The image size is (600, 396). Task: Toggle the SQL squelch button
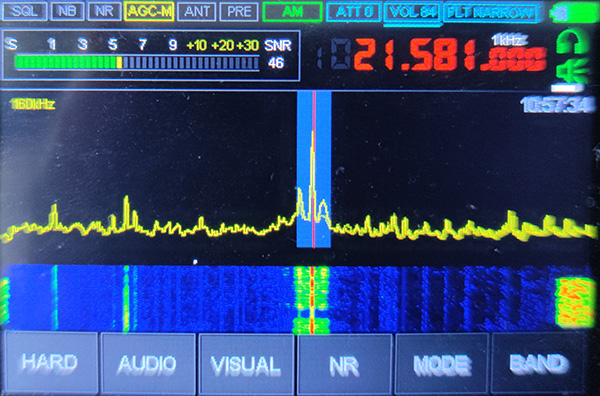coord(24,11)
